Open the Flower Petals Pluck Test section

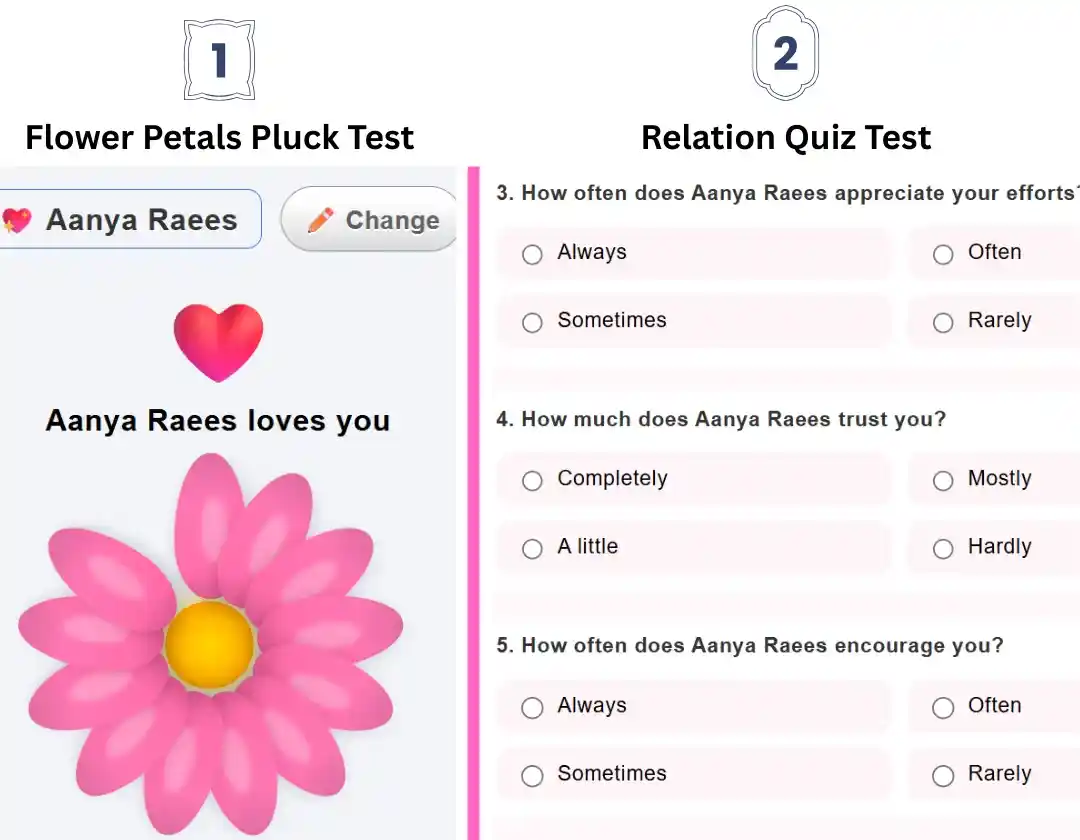pyautogui.click(x=218, y=137)
